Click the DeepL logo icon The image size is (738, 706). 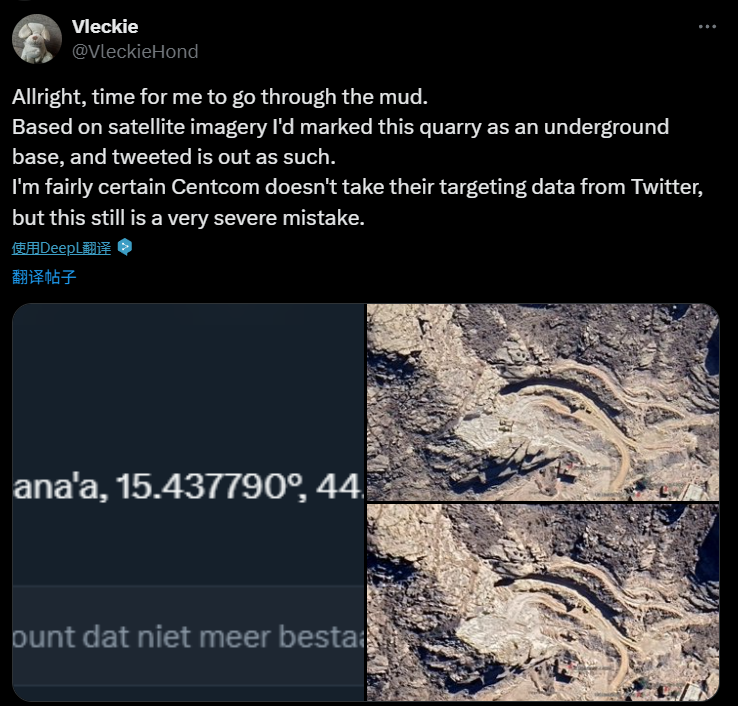coord(125,247)
